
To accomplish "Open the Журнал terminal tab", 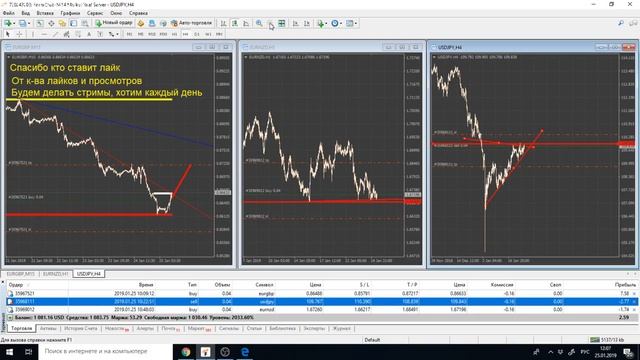I will coord(341,328).
